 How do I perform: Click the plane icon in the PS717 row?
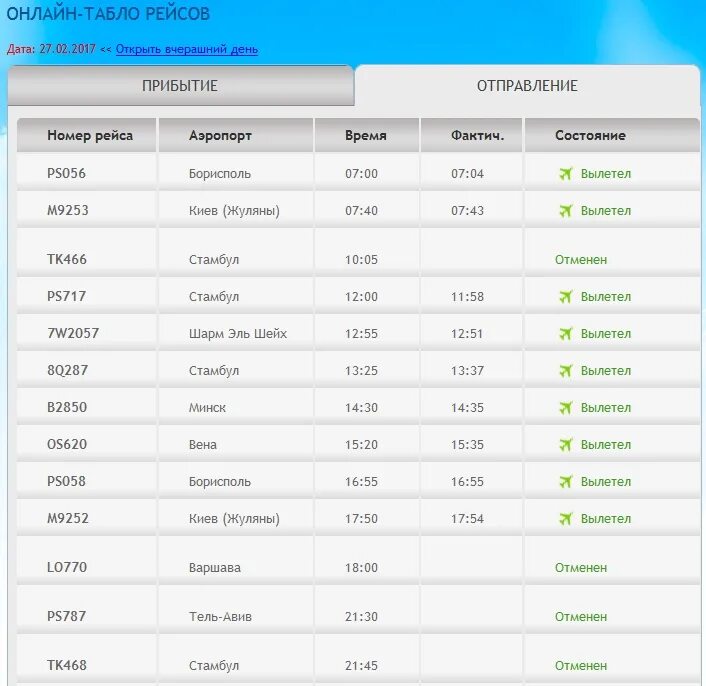click(x=566, y=297)
